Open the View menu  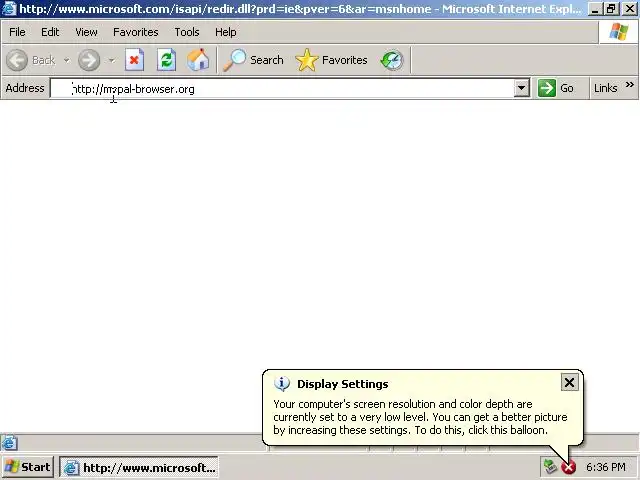86,32
